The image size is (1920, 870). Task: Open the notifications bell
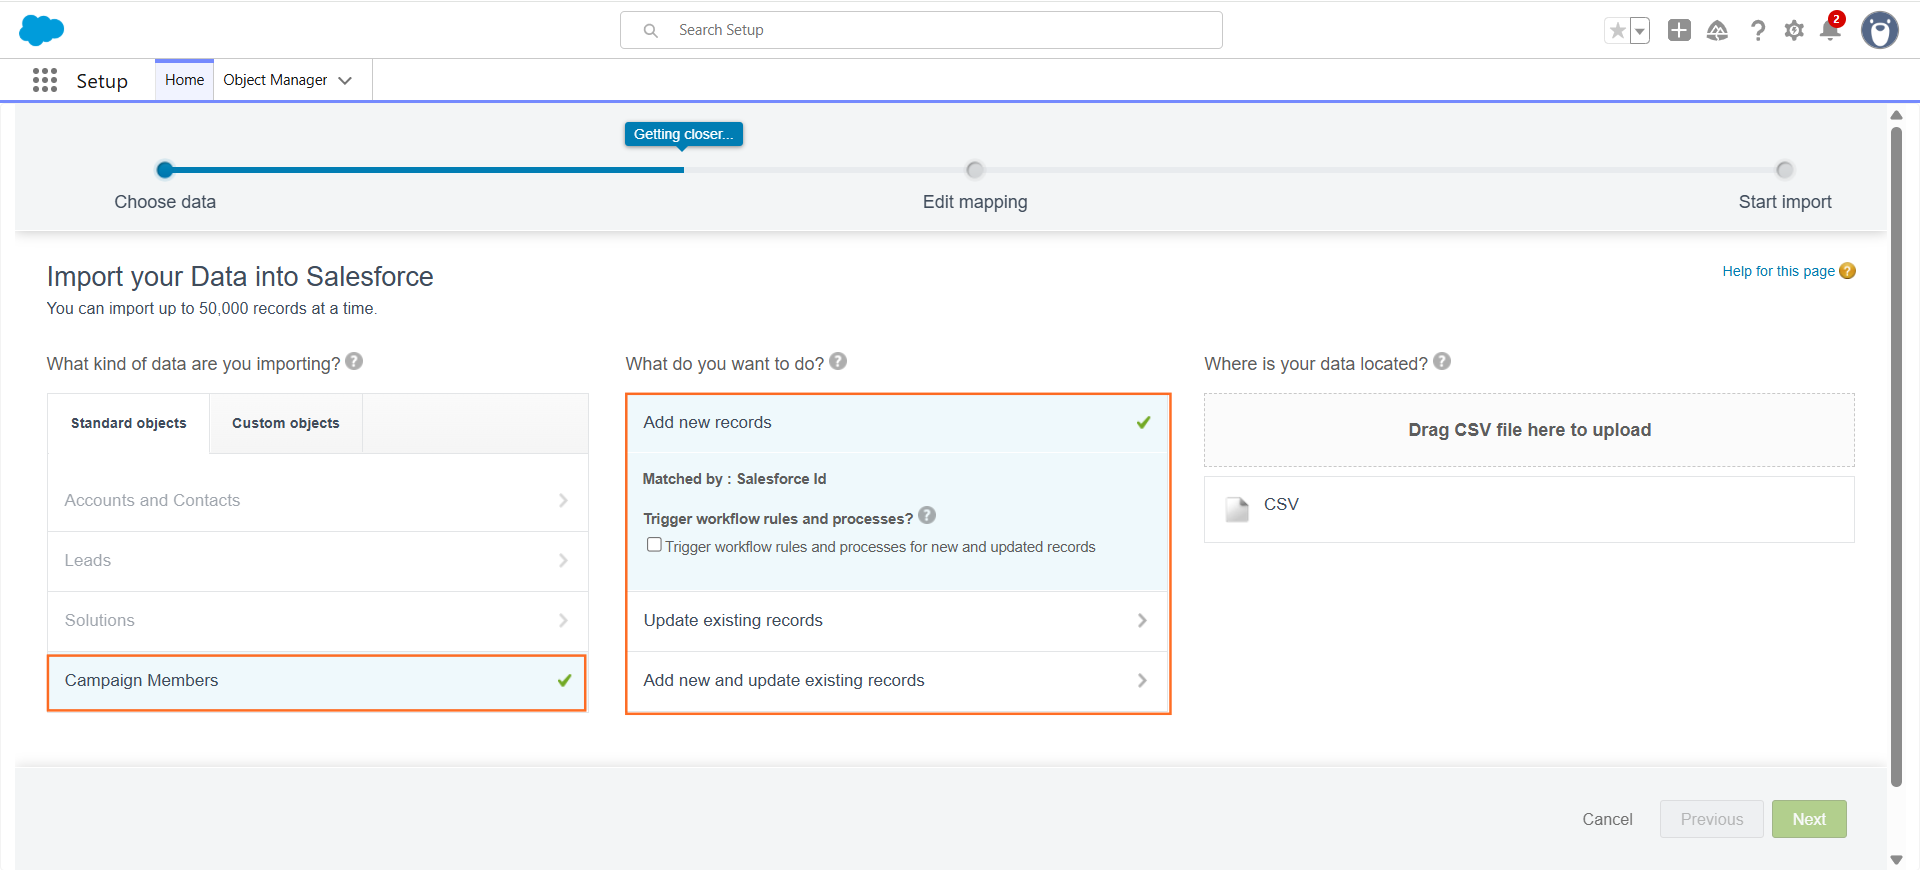(x=1830, y=30)
